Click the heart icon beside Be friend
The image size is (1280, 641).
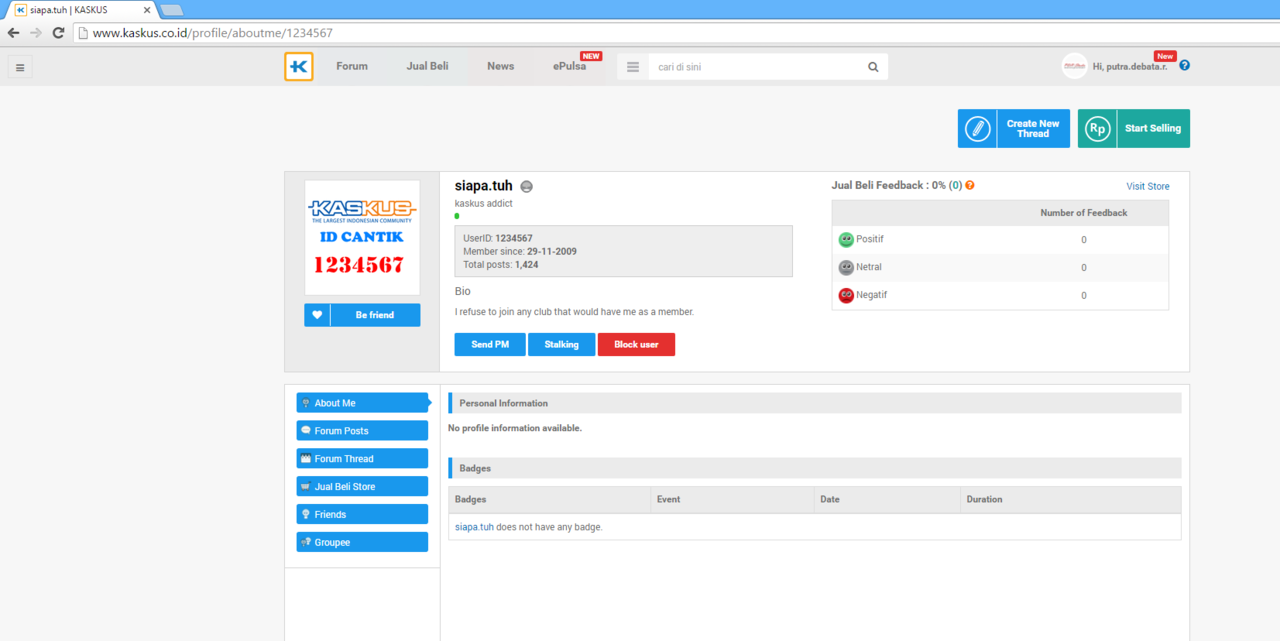317,315
